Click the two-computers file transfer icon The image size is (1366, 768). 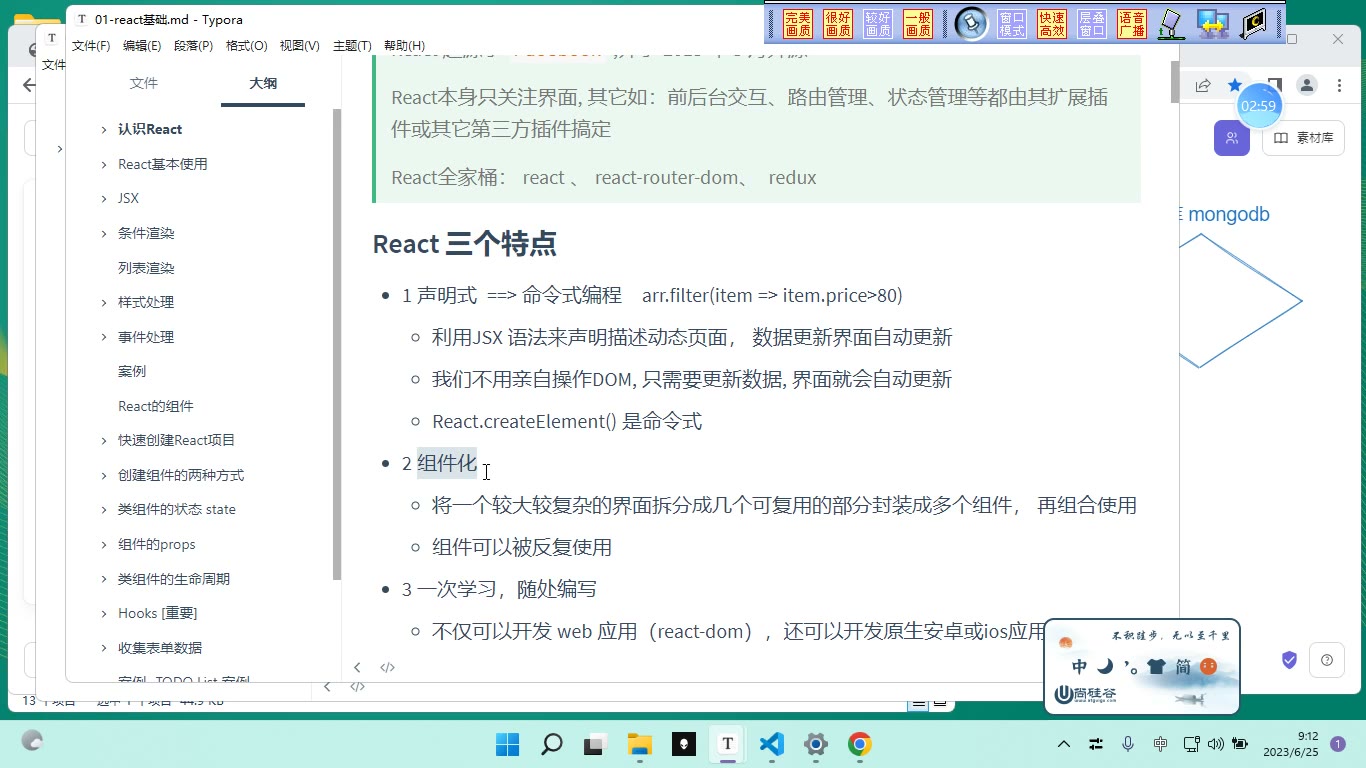[1212, 23]
